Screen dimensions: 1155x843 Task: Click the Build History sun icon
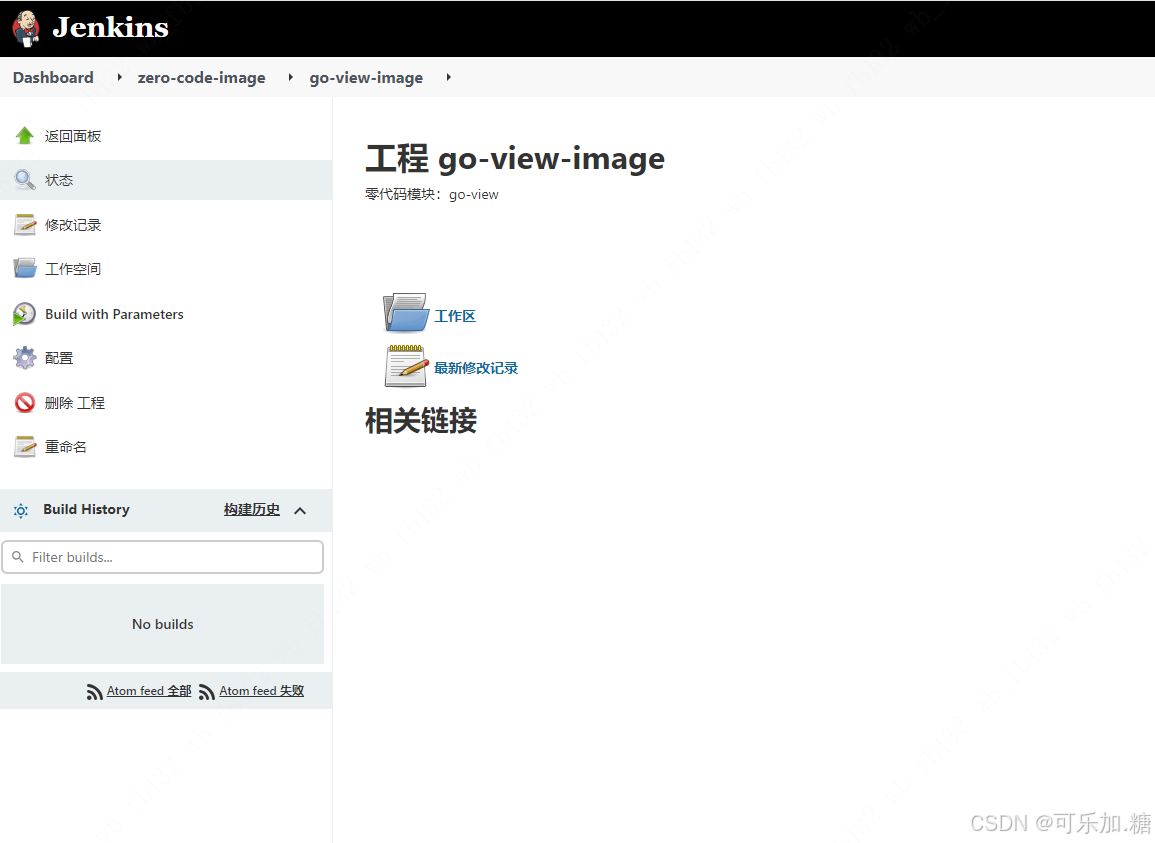21,511
